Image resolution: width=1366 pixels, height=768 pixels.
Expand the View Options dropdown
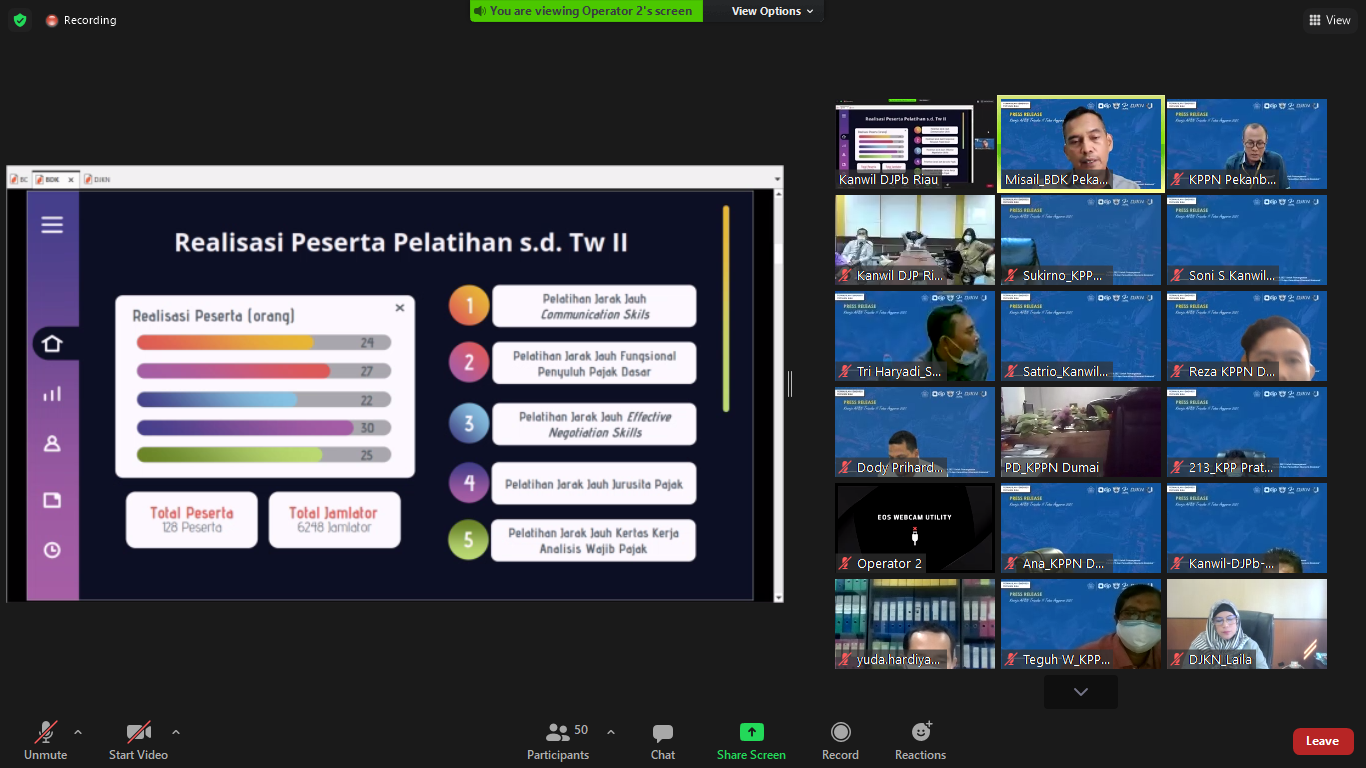point(772,11)
